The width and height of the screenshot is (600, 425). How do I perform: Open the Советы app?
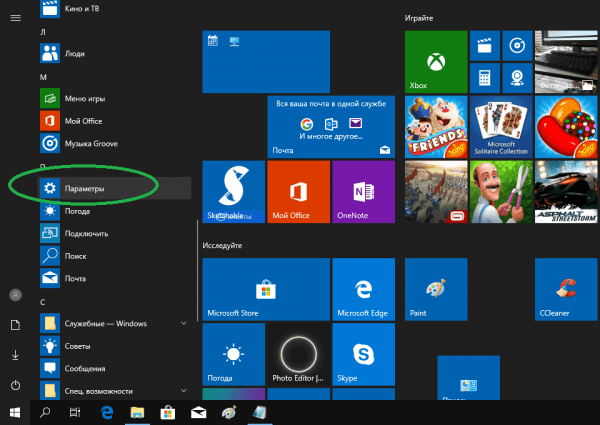click(115, 346)
